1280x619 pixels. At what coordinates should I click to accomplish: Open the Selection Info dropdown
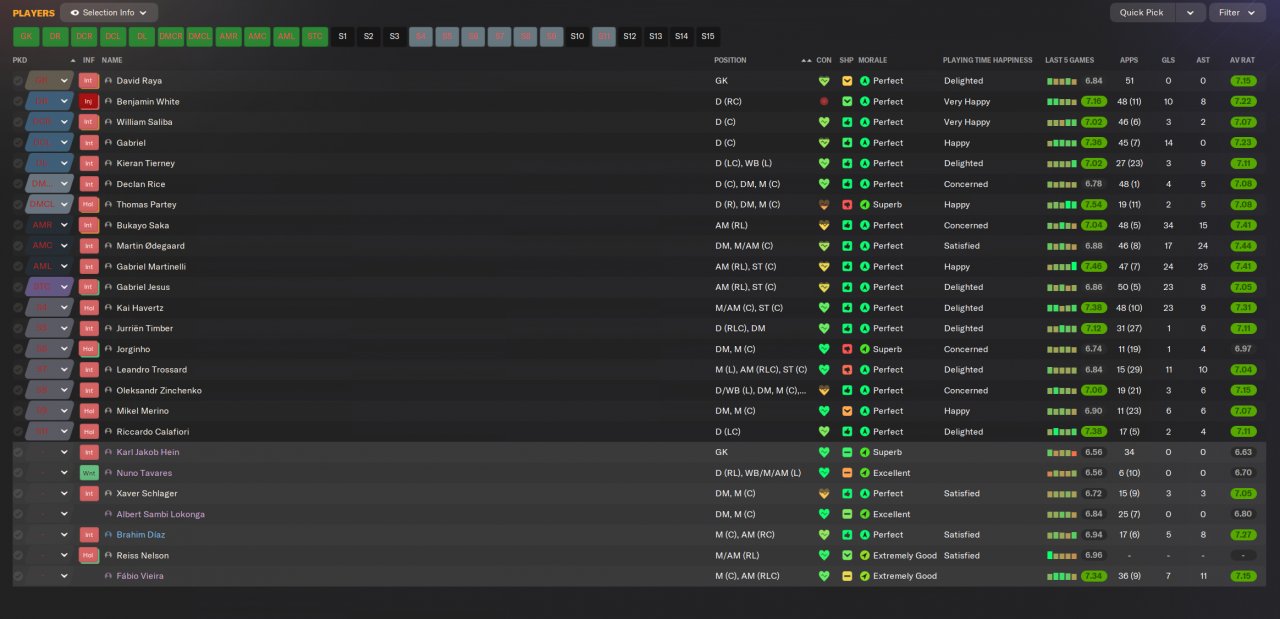109,13
